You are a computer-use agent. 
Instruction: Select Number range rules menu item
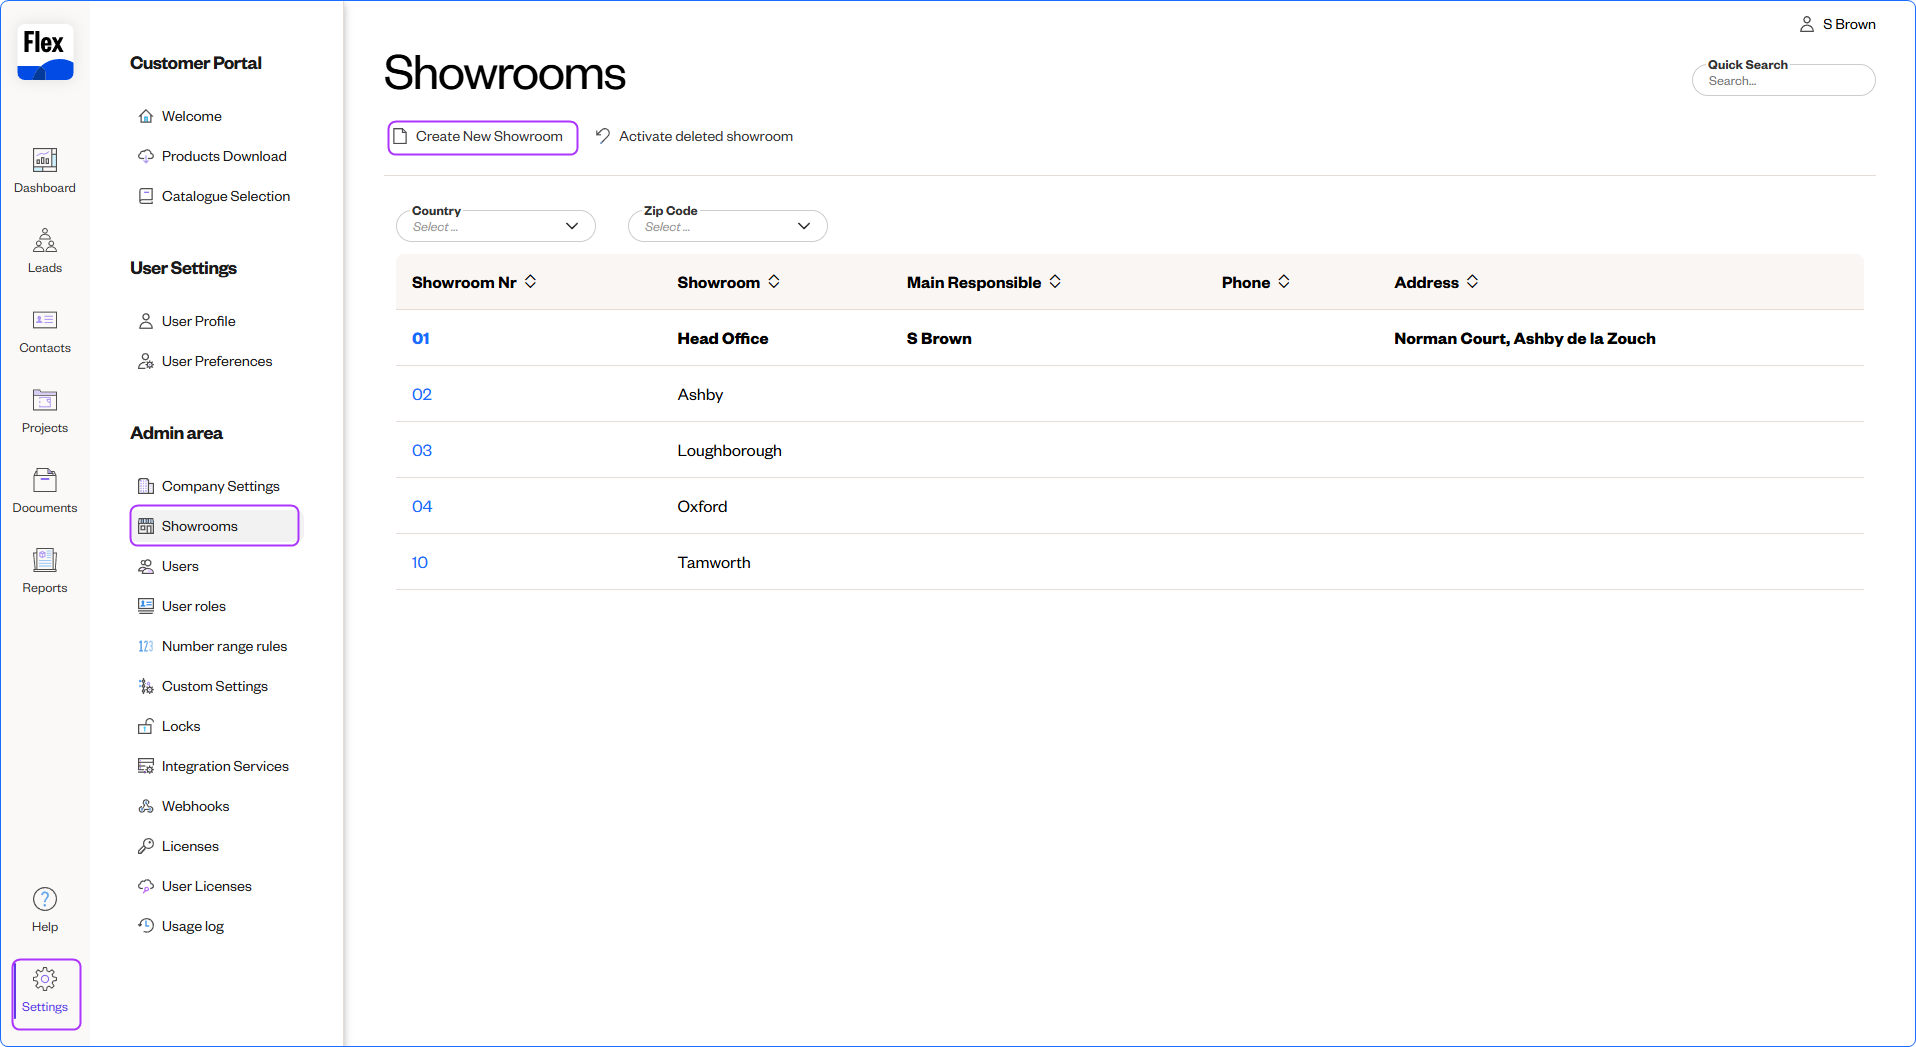pyautogui.click(x=224, y=646)
